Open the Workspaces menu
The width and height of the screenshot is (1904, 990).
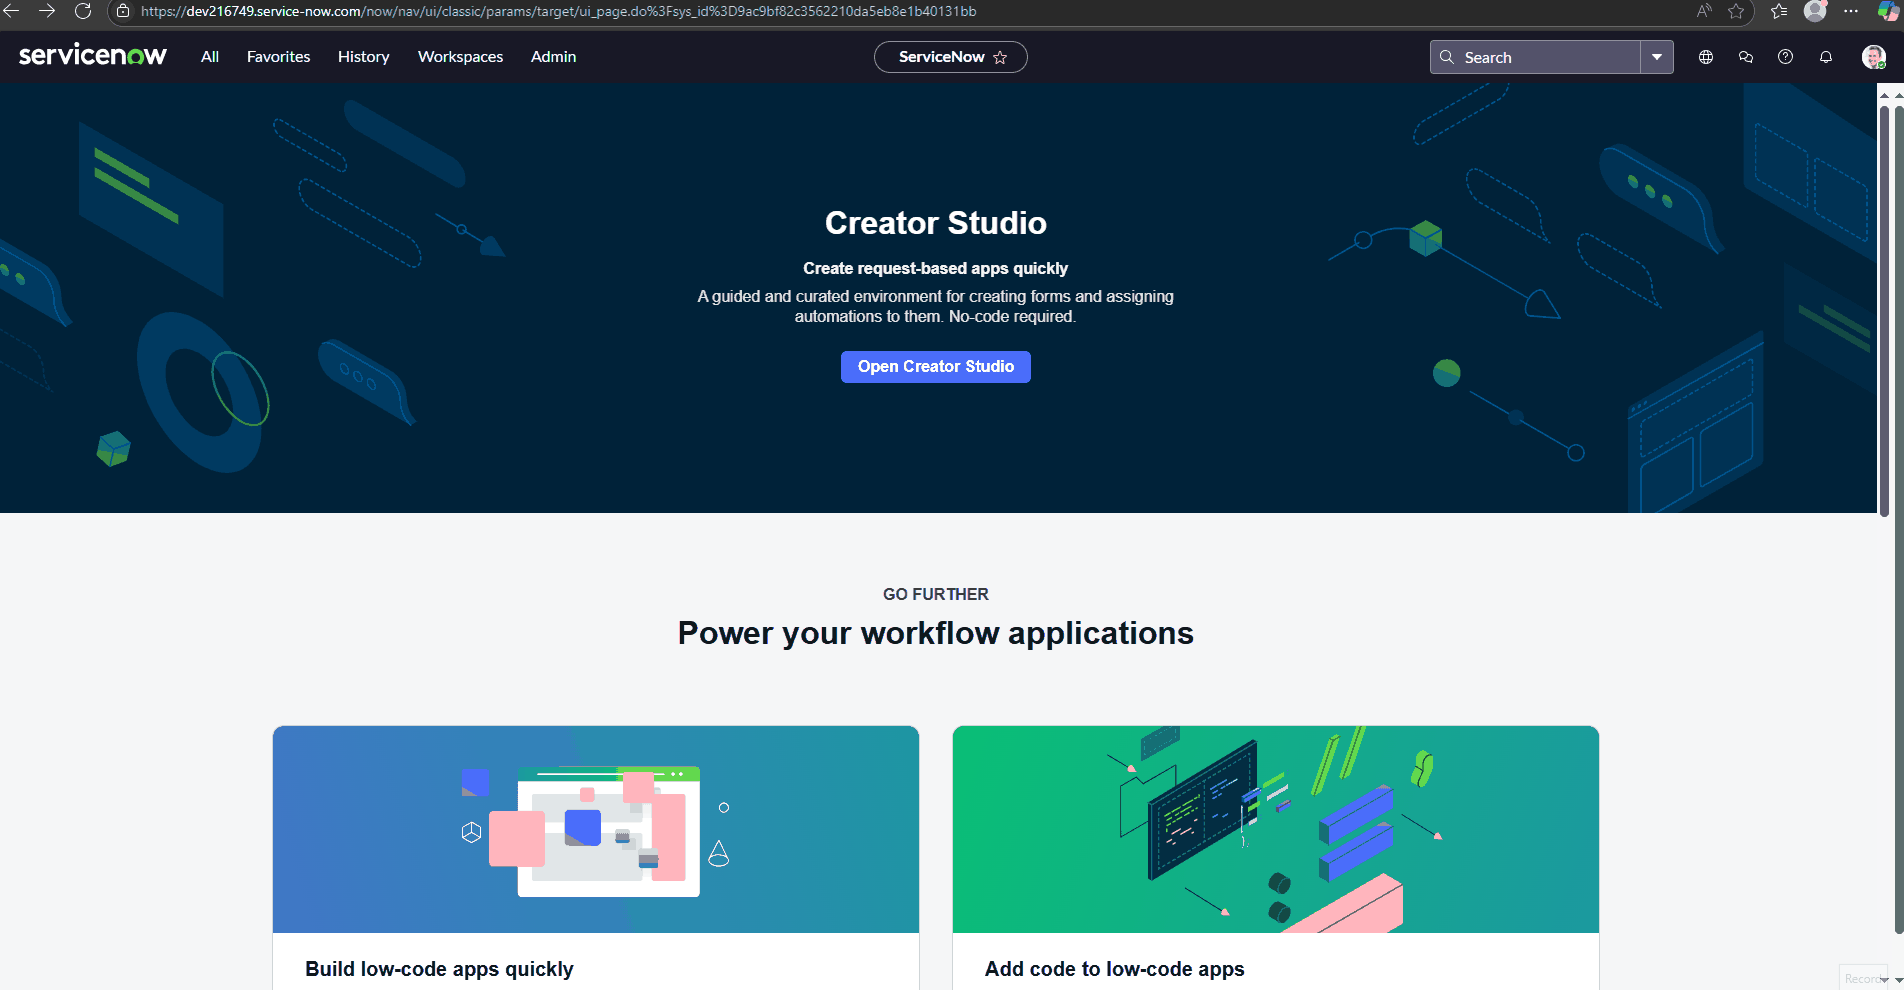[460, 57]
